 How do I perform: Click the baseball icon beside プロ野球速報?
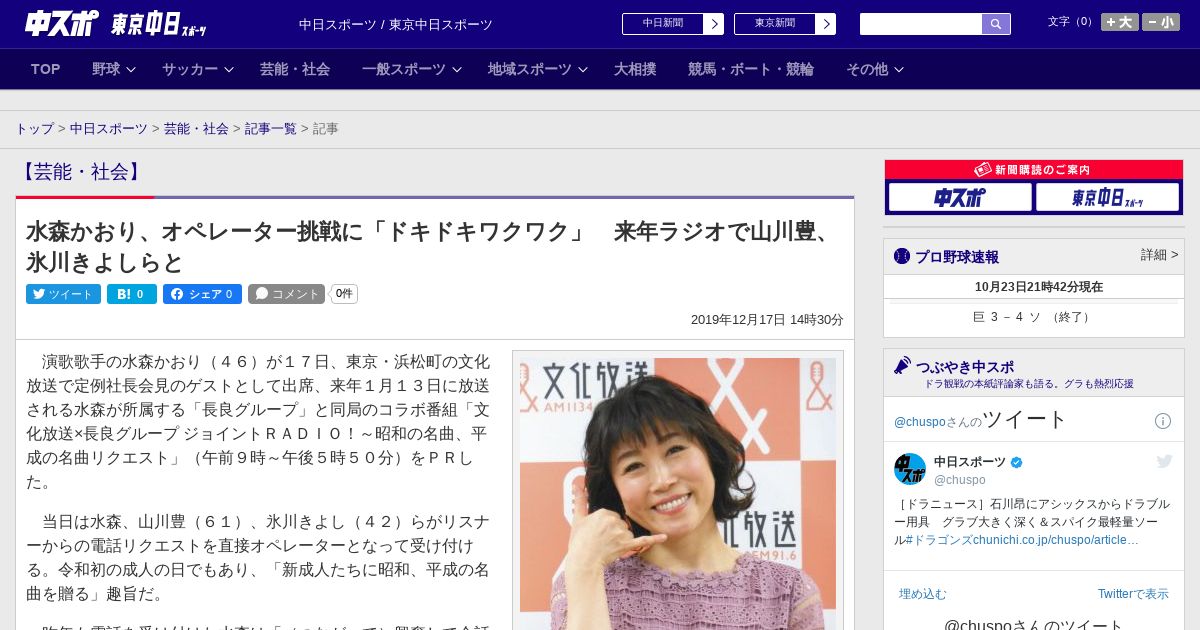(902, 256)
